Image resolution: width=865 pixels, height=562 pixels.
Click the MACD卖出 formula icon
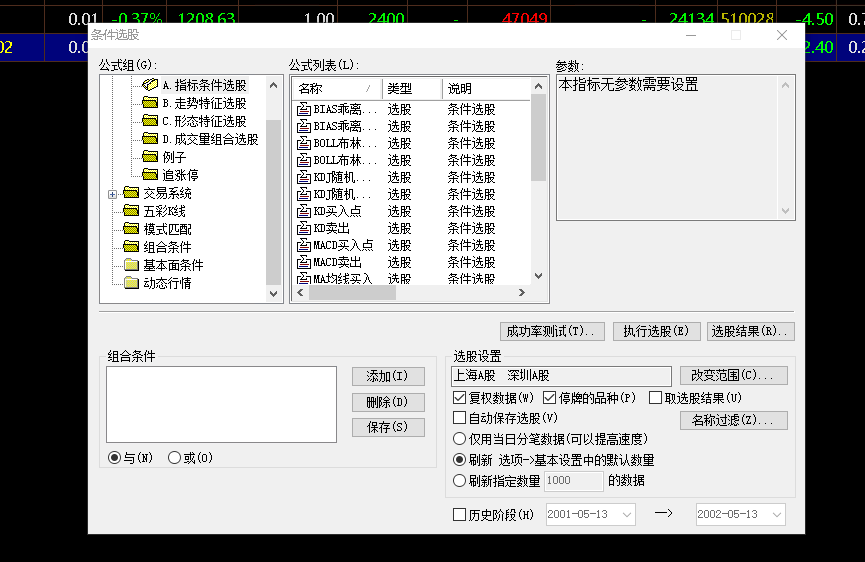pyautogui.click(x=304, y=263)
